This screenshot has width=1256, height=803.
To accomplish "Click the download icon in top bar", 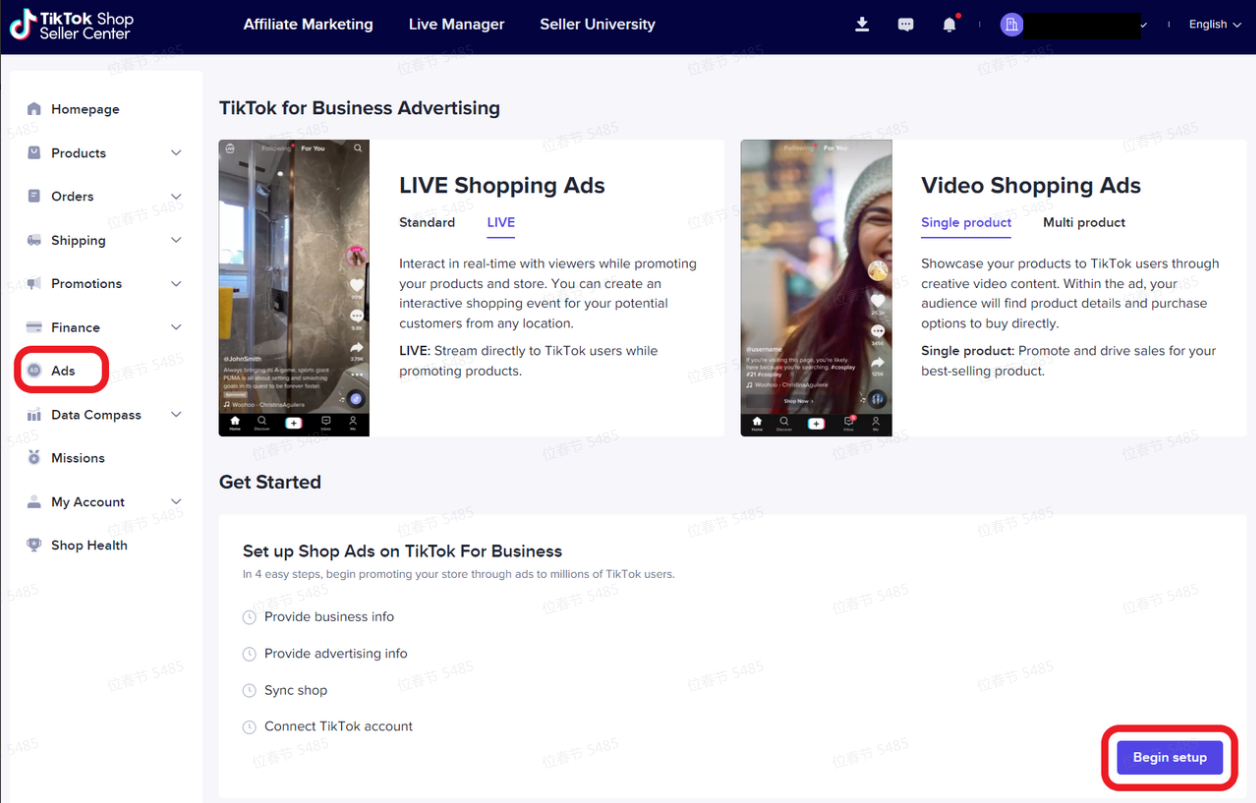I will 862,25.
